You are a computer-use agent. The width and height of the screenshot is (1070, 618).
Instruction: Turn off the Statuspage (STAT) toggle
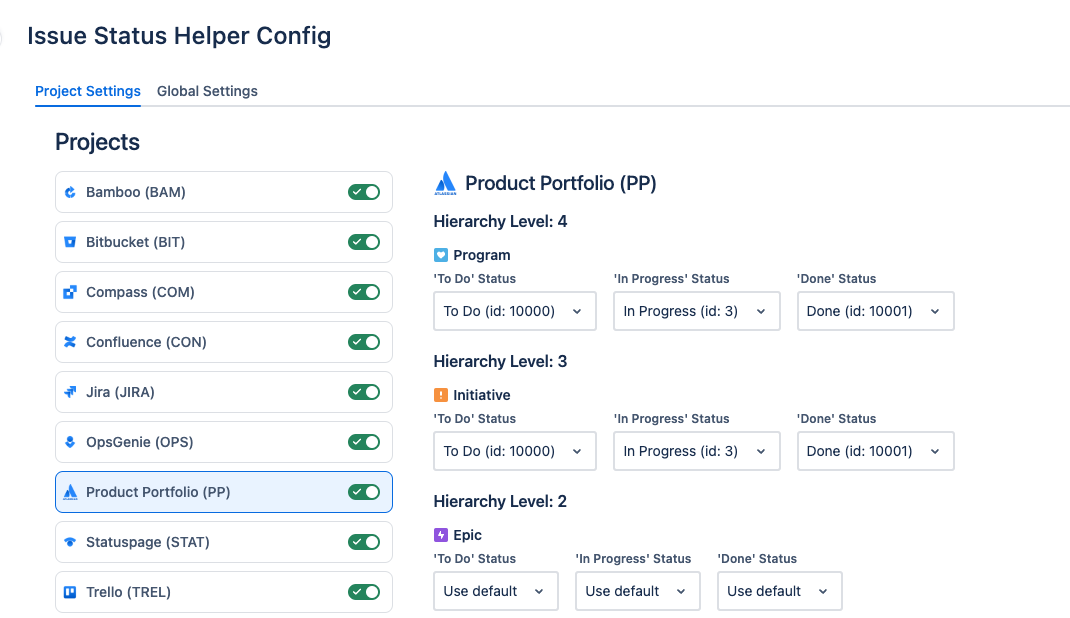tap(364, 542)
